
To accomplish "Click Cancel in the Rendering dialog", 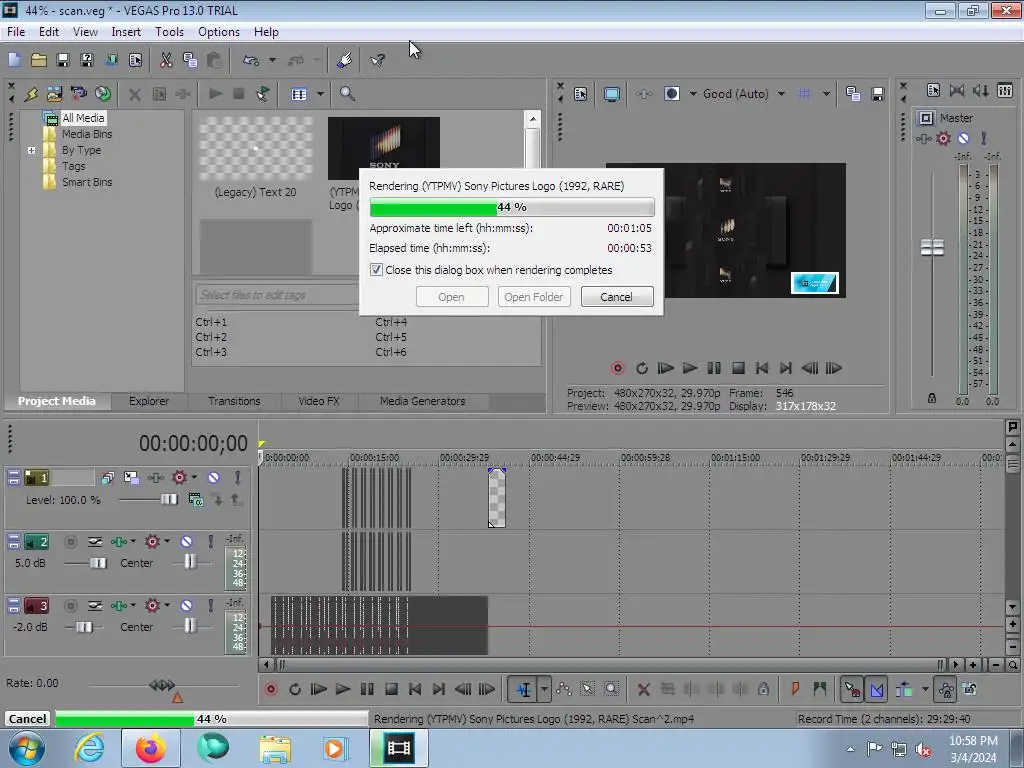I will [x=616, y=297].
